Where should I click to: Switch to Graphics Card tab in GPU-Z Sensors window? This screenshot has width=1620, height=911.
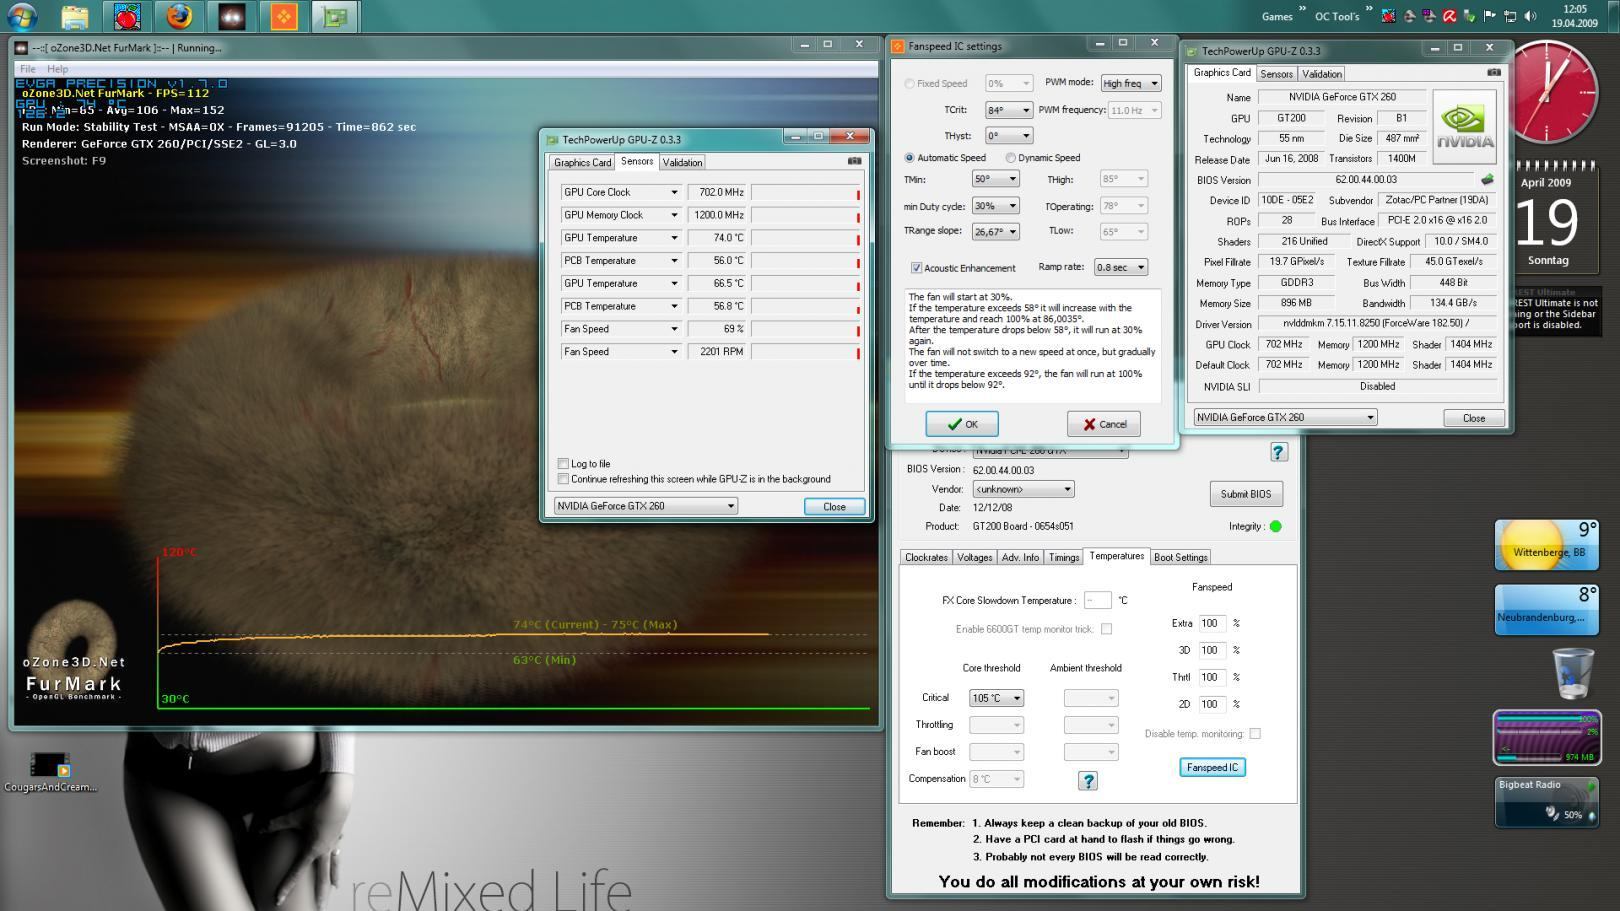(x=582, y=162)
